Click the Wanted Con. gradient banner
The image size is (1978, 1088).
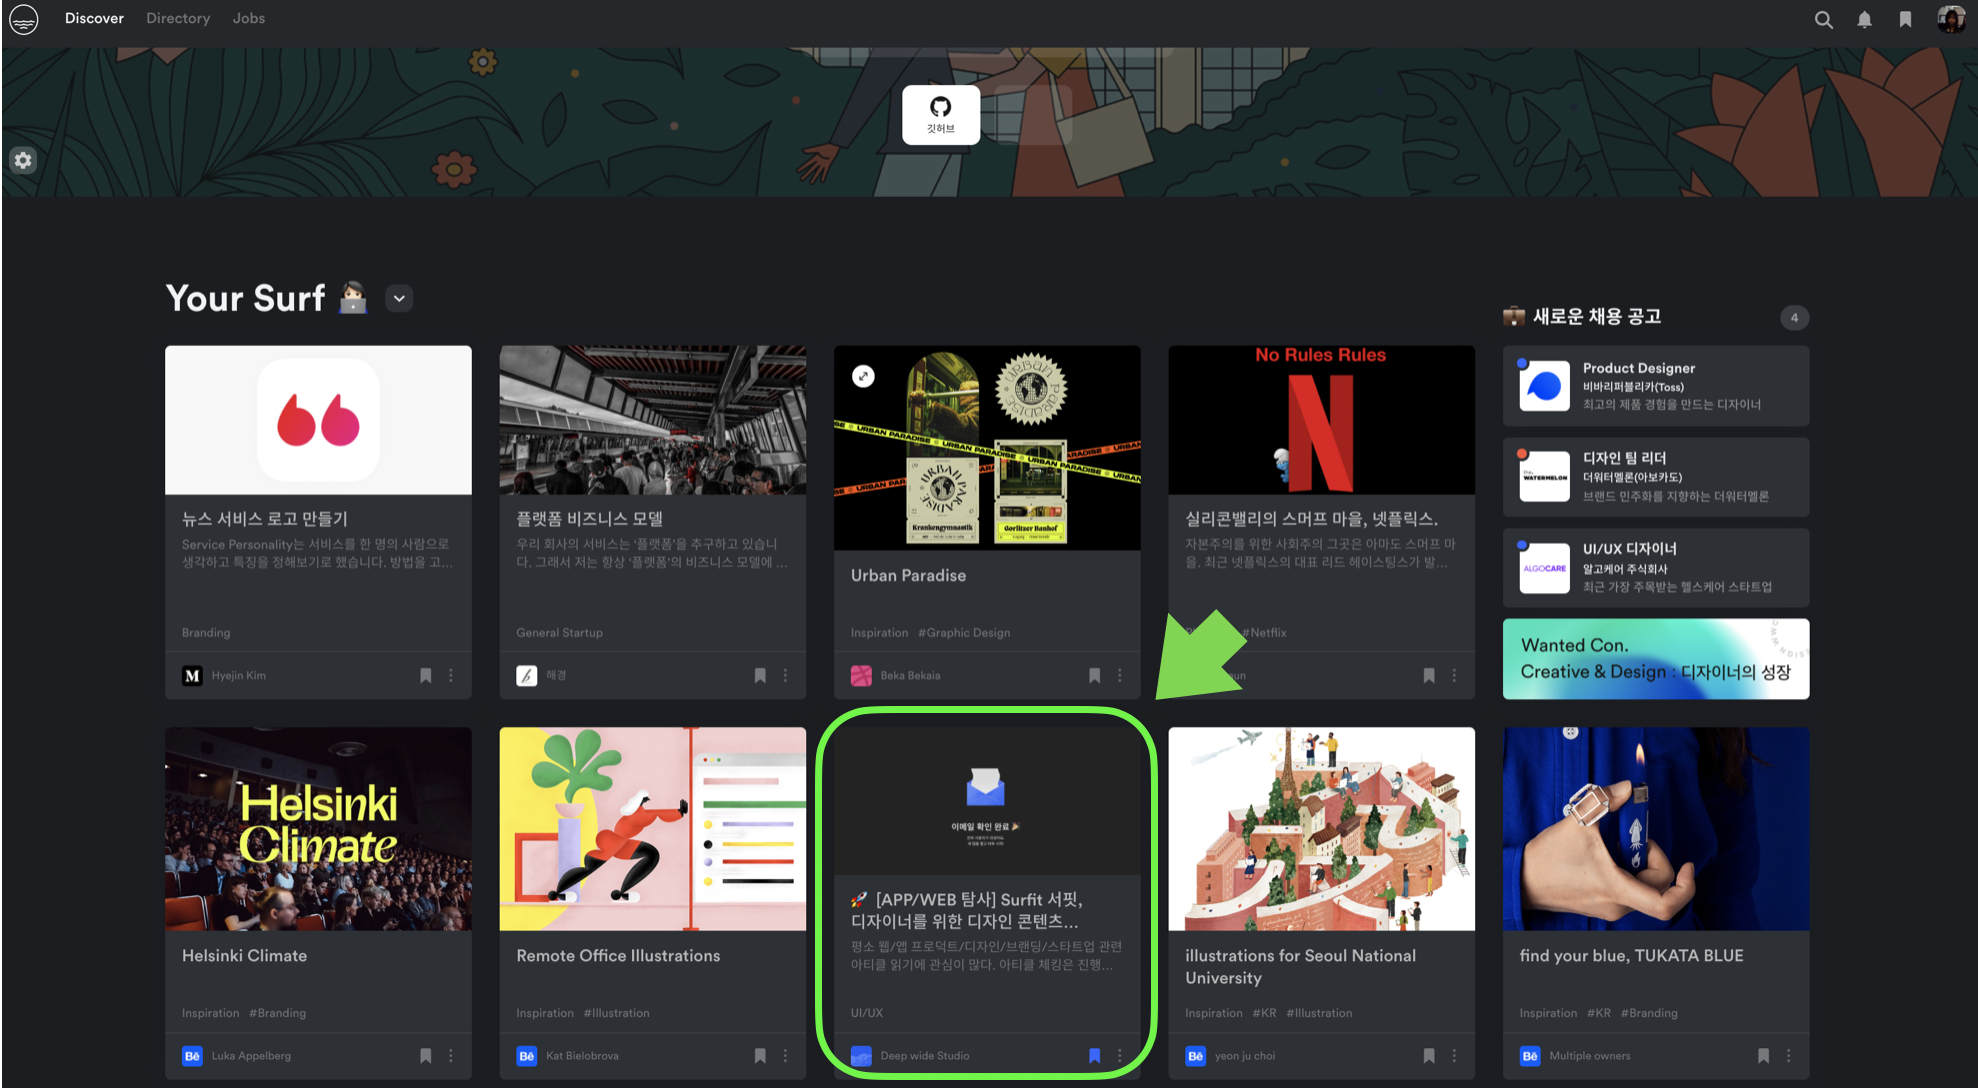[1655, 659]
